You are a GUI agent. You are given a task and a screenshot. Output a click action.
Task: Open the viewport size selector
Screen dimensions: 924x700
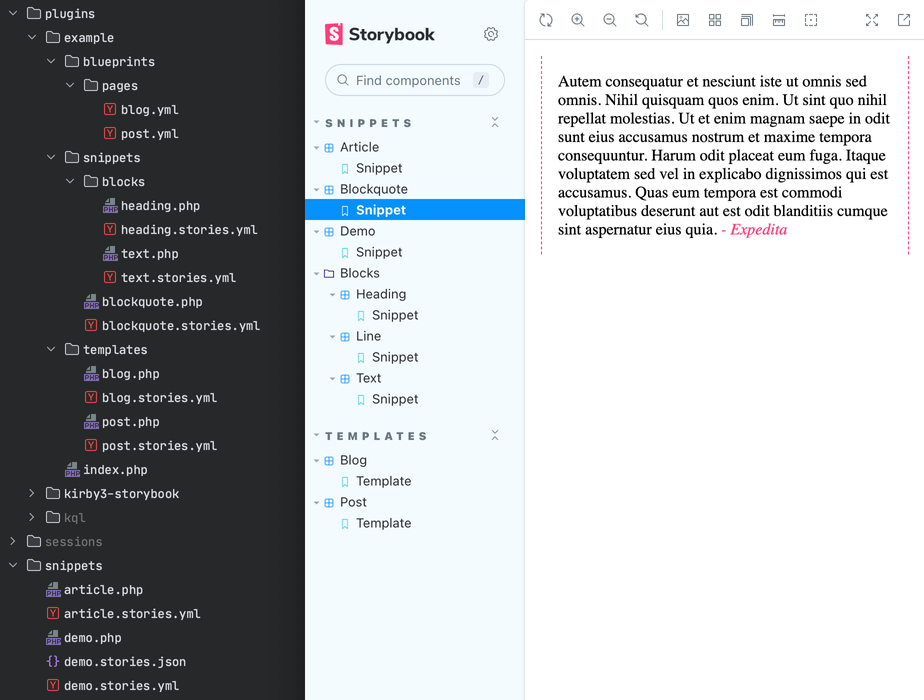point(747,20)
